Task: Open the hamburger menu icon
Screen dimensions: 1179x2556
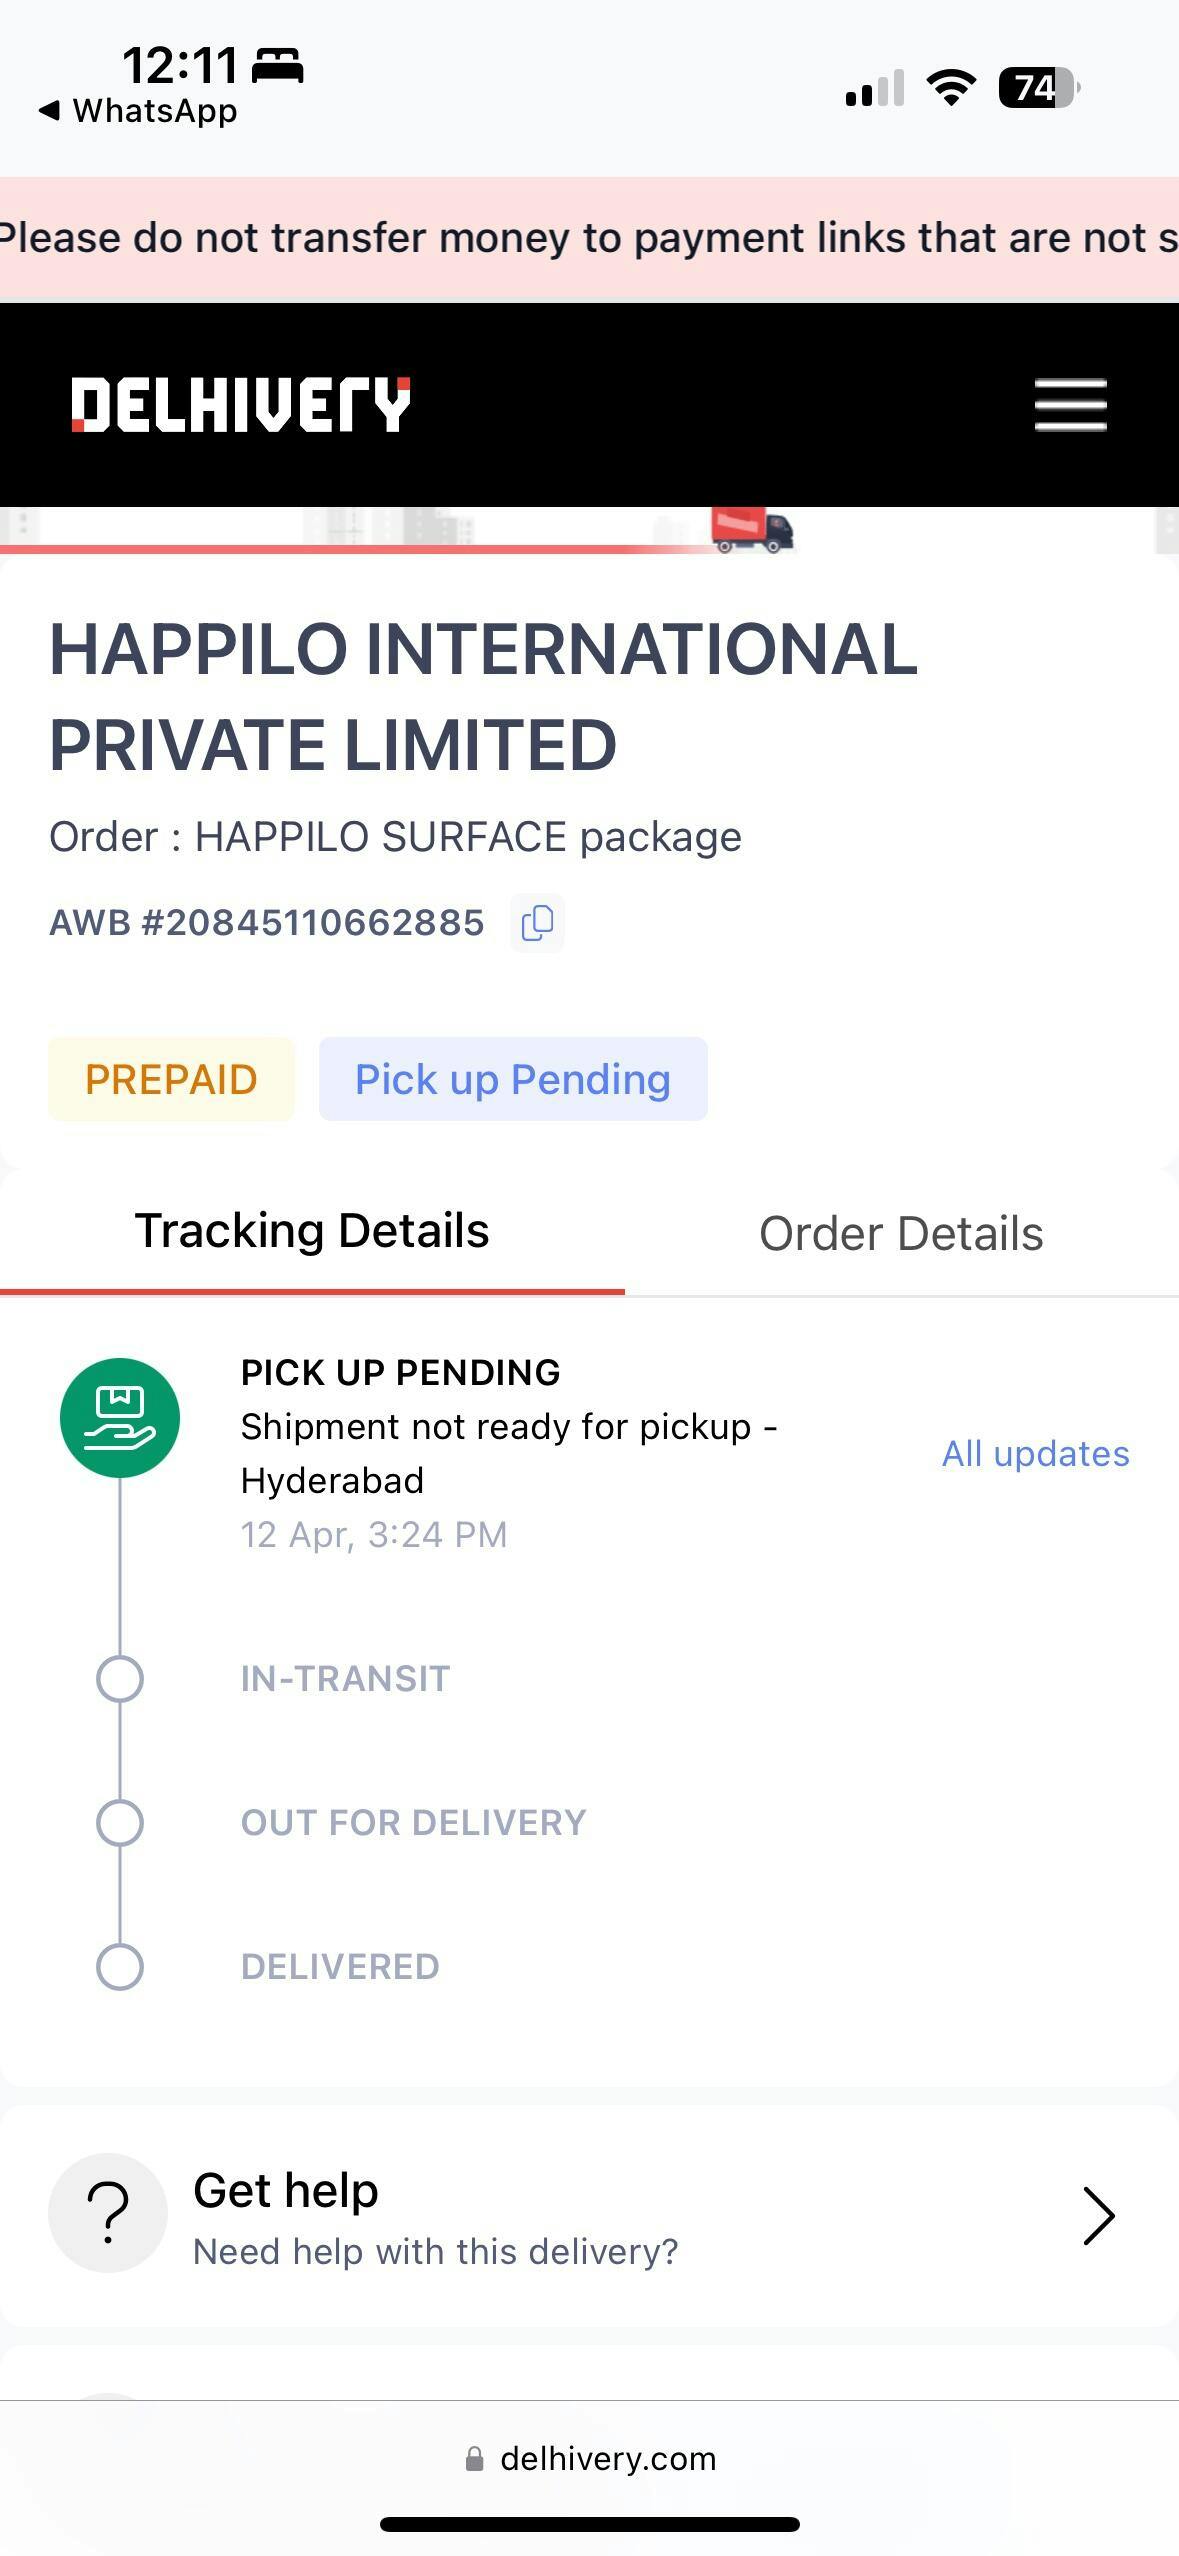Action: pyautogui.click(x=1070, y=405)
